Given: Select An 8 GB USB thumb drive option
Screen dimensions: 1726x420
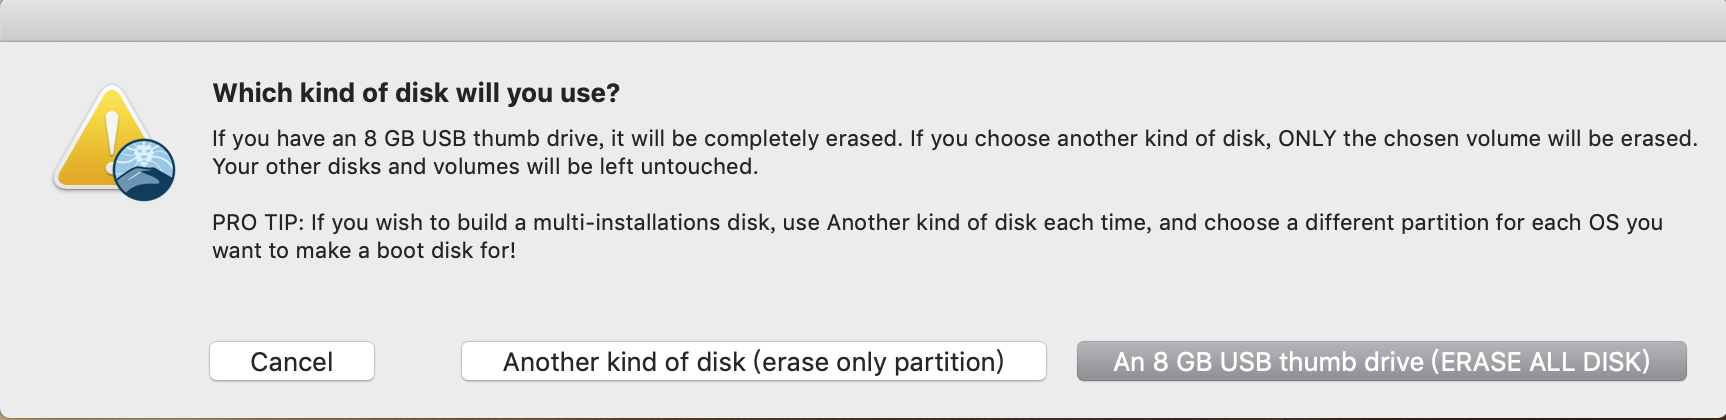Looking at the screenshot, I should 1381,361.
